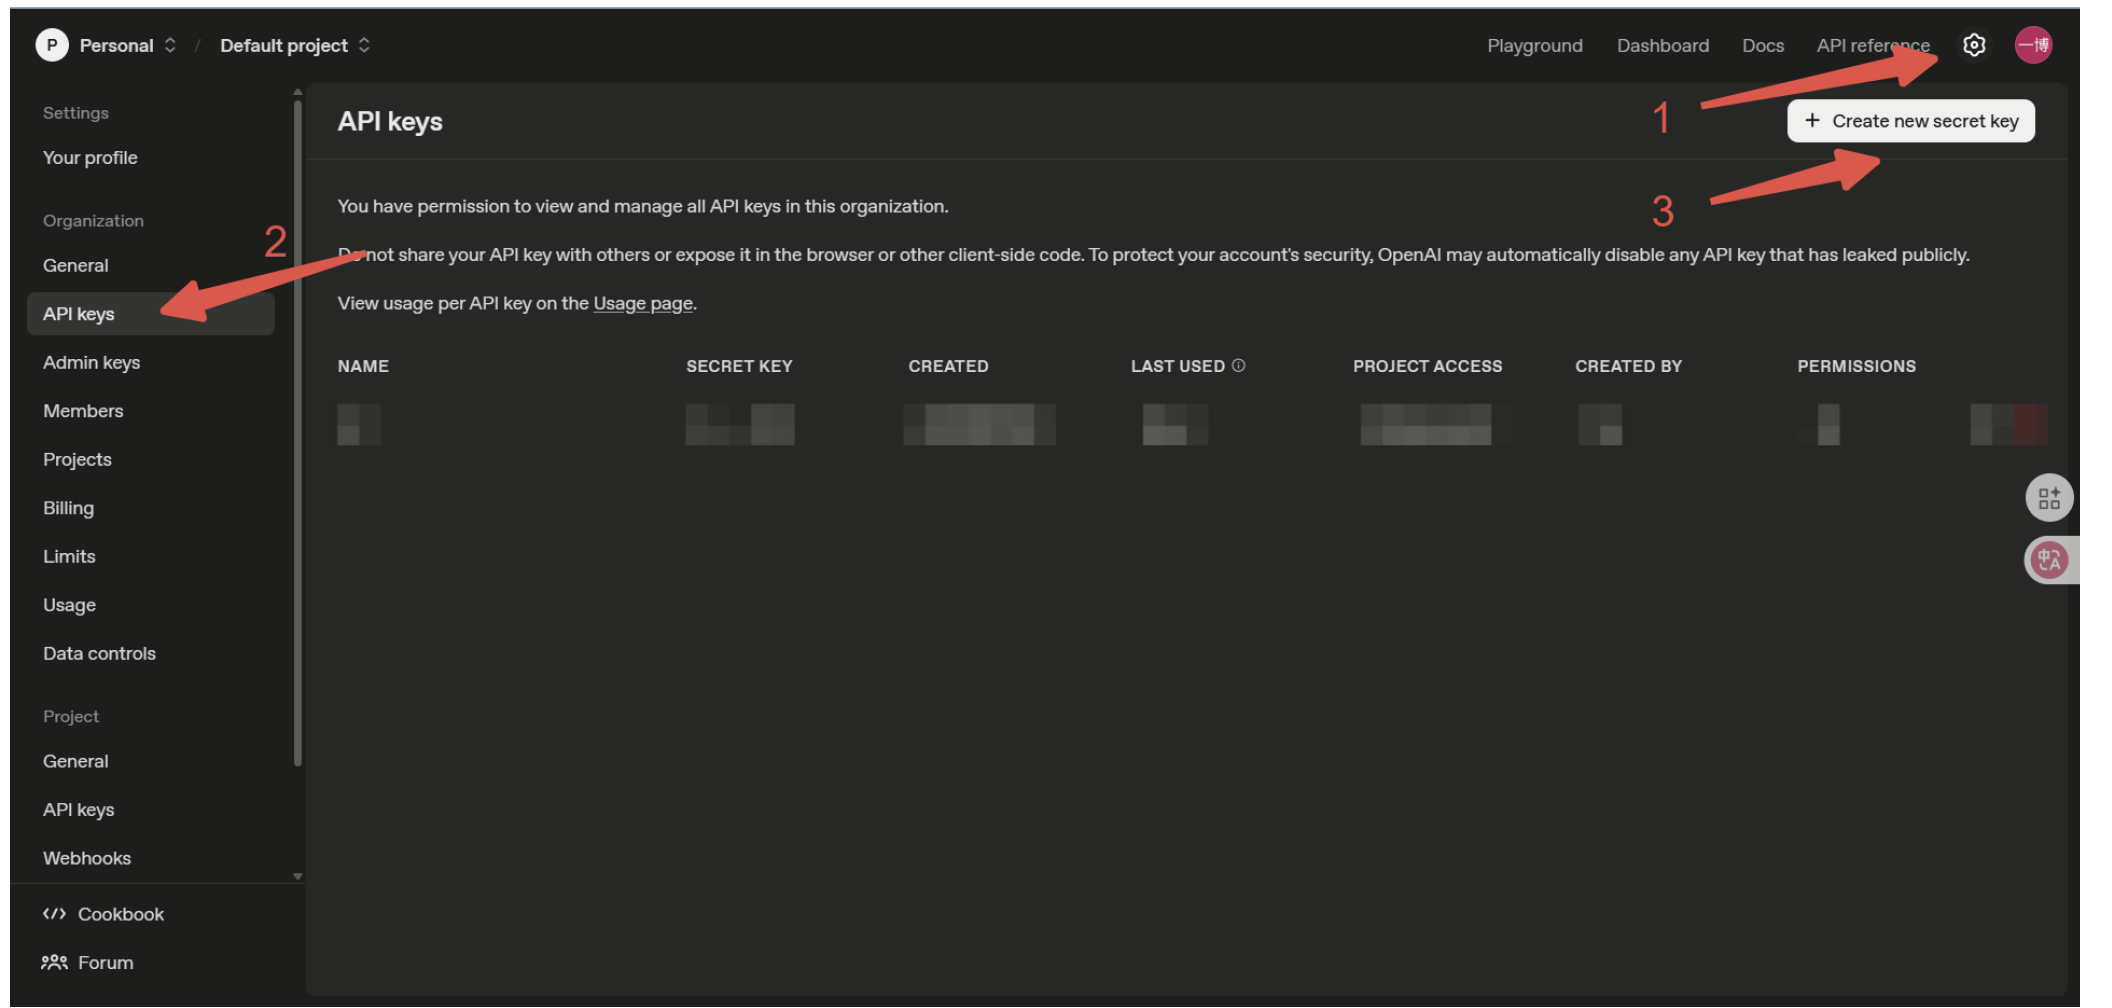Open Usage page in sidebar

coord(70,605)
